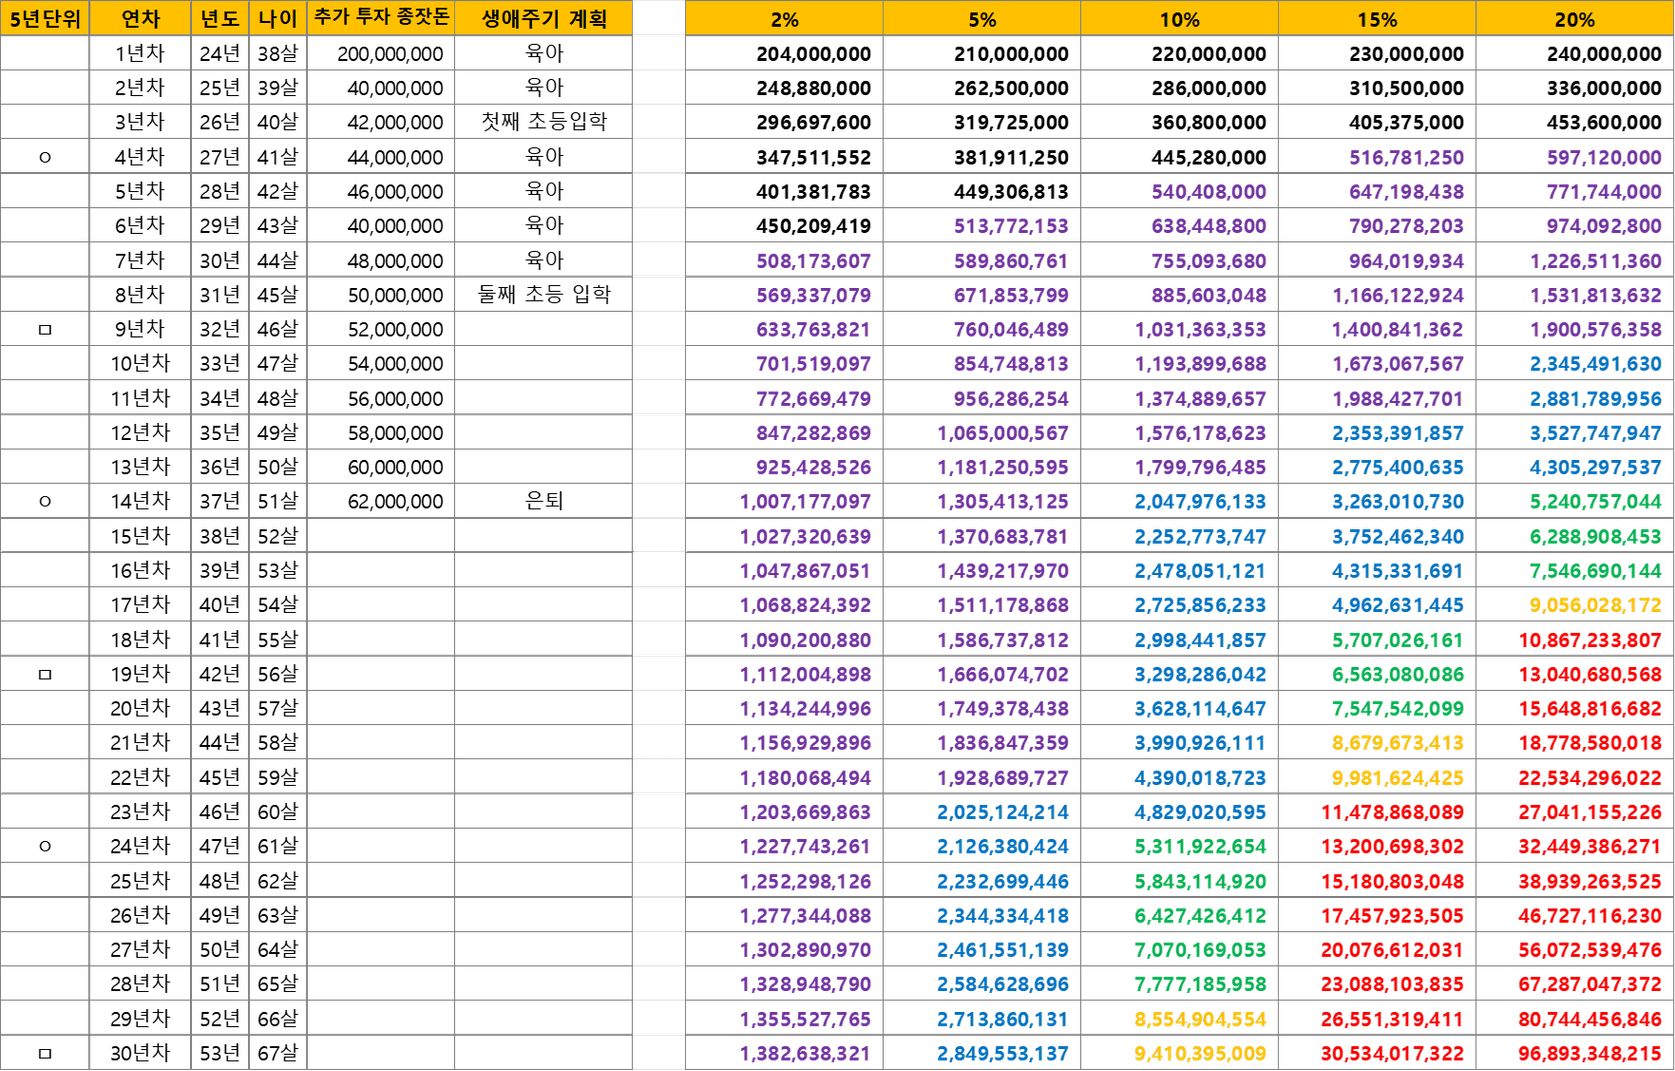The image size is (1675, 1071).
Task: Select the value 2,345,491,630
Action: [x=1595, y=364]
